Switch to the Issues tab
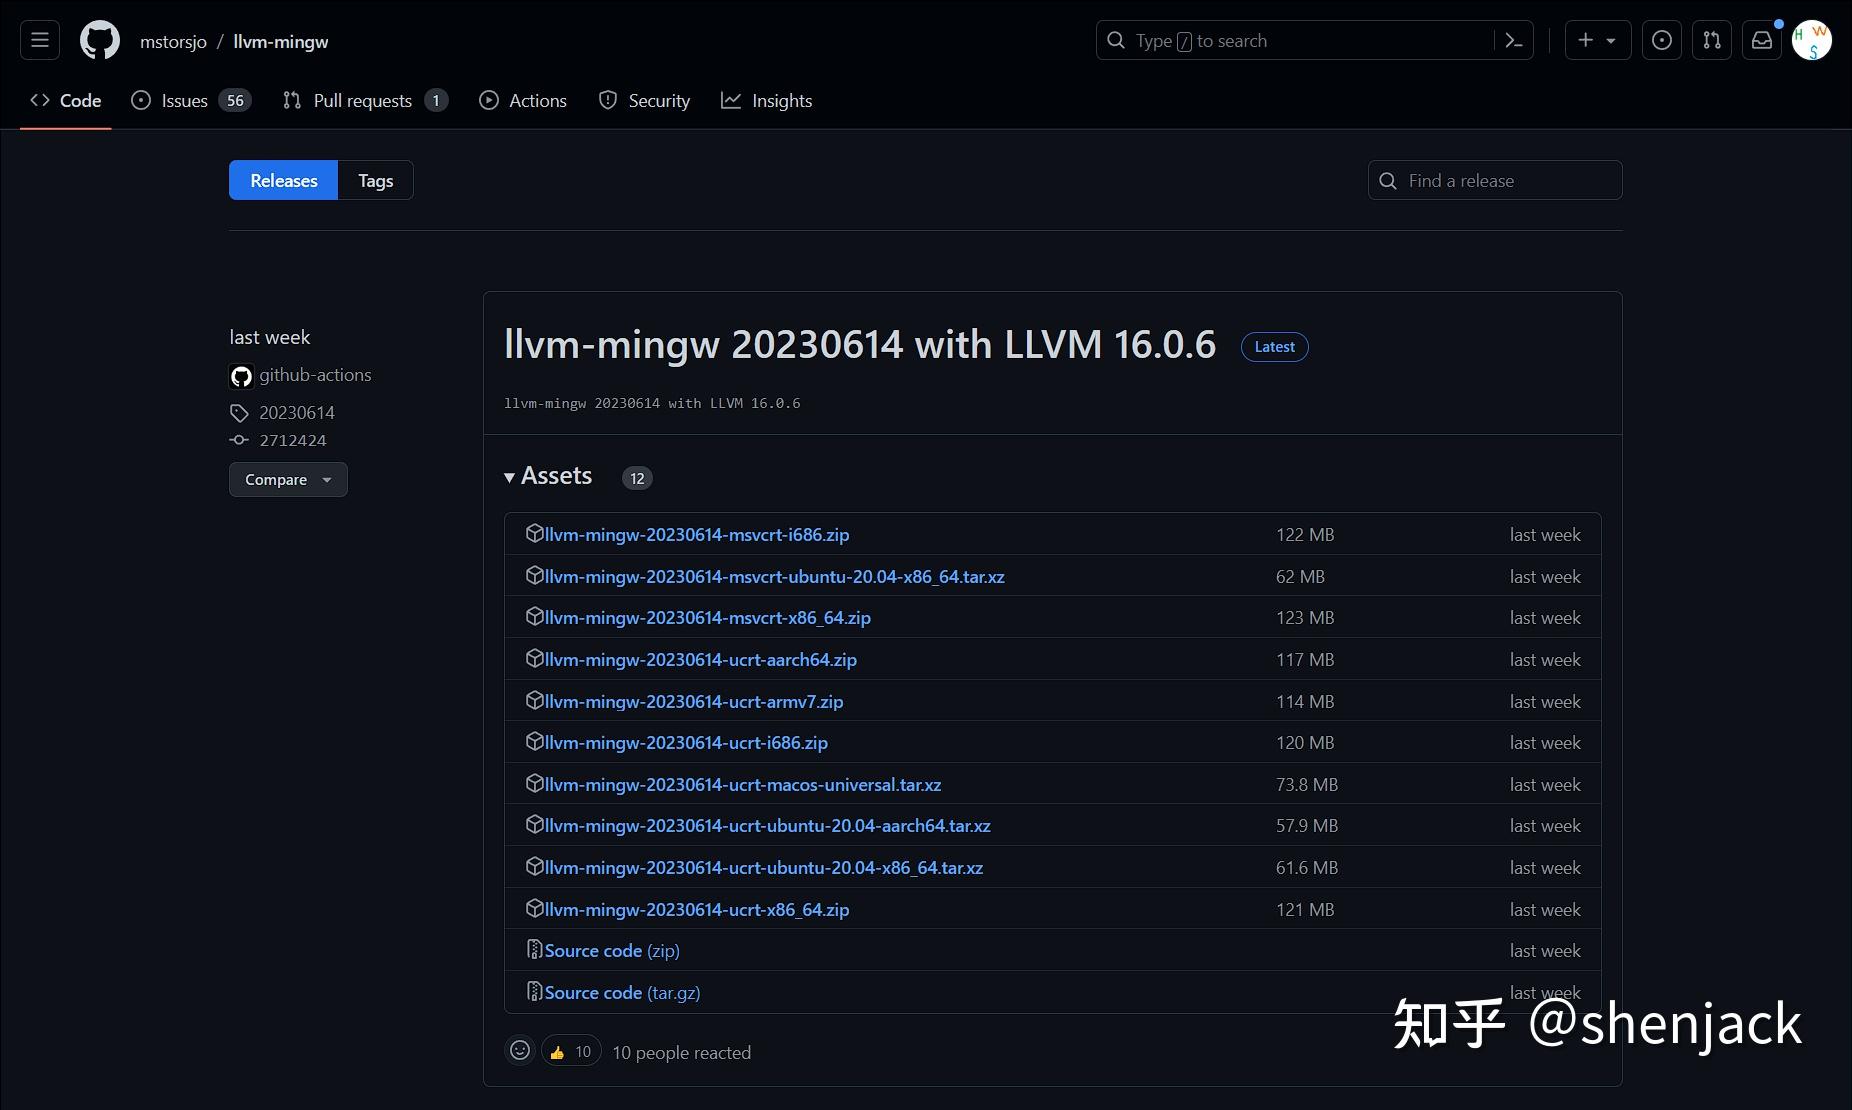 tap(191, 100)
